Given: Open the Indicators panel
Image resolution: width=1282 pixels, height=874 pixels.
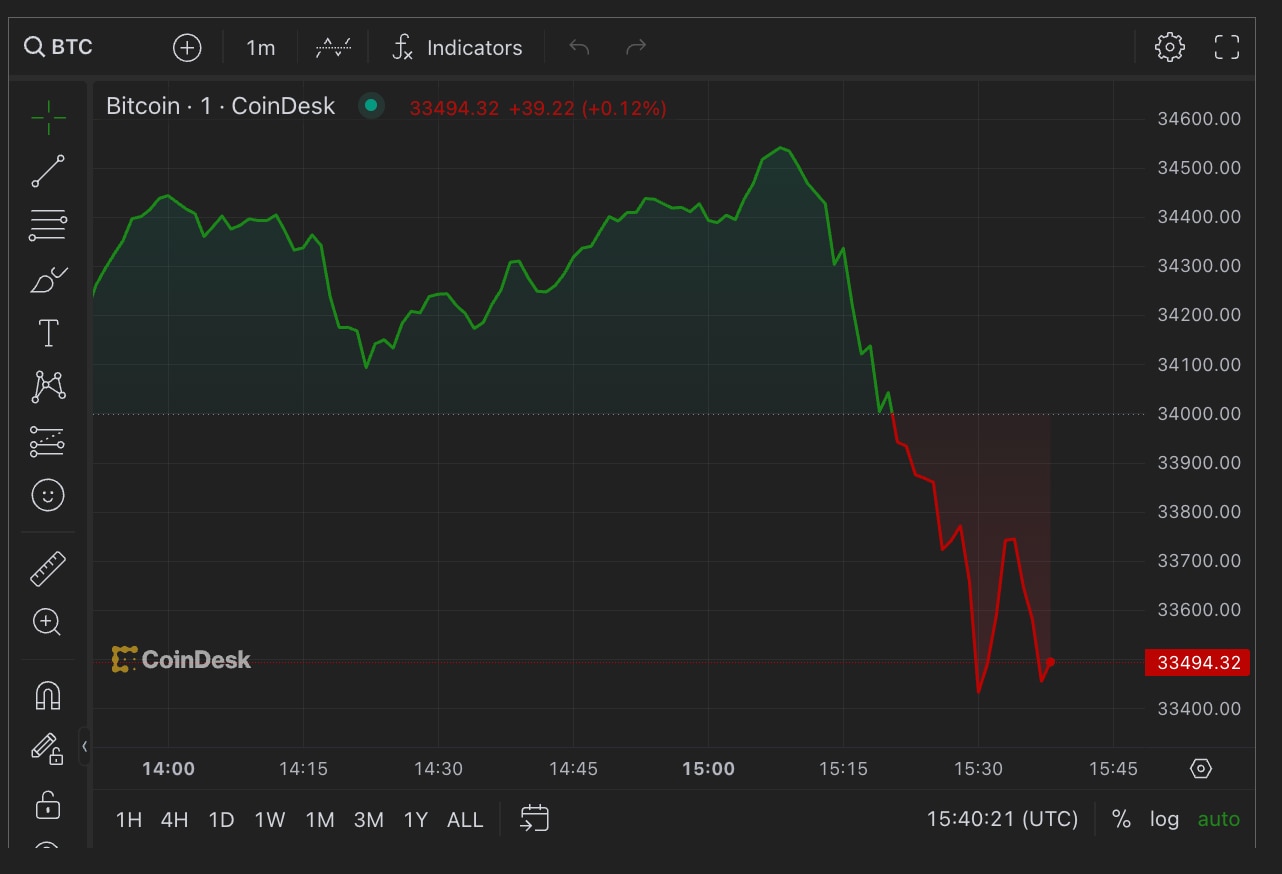Looking at the screenshot, I should click(457, 46).
